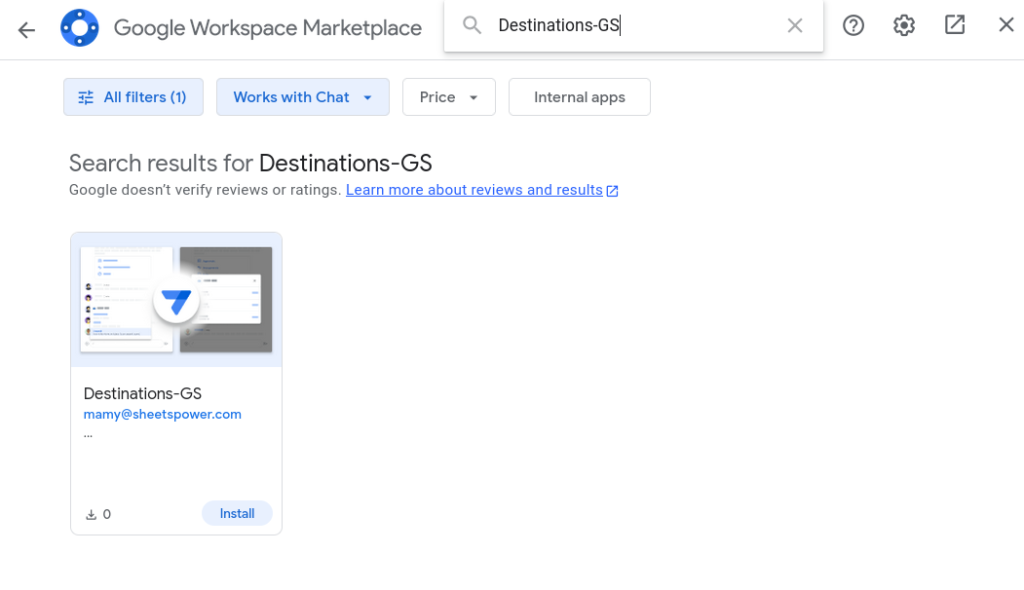
Task: Click the Google Workspace Marketplace title text
Action: (268, 28)
